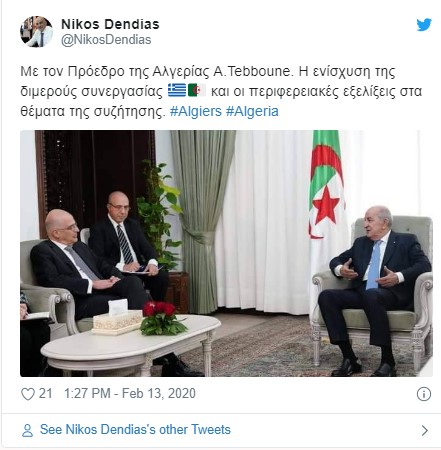
Task: Click the Algerian flag emoji
Action: point(197,90)
